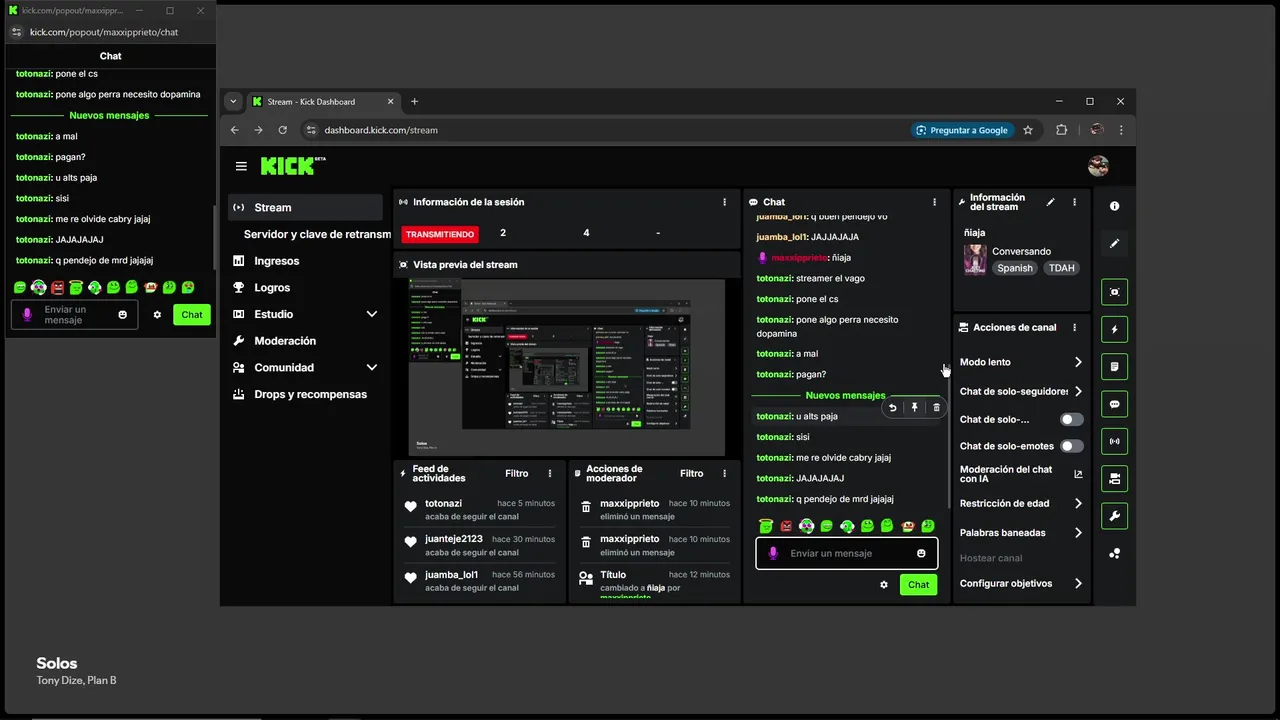This screenshot has height=720, width=1280.
Task: Open Filtro in Acciones de moderador
Action: [691, 474]
